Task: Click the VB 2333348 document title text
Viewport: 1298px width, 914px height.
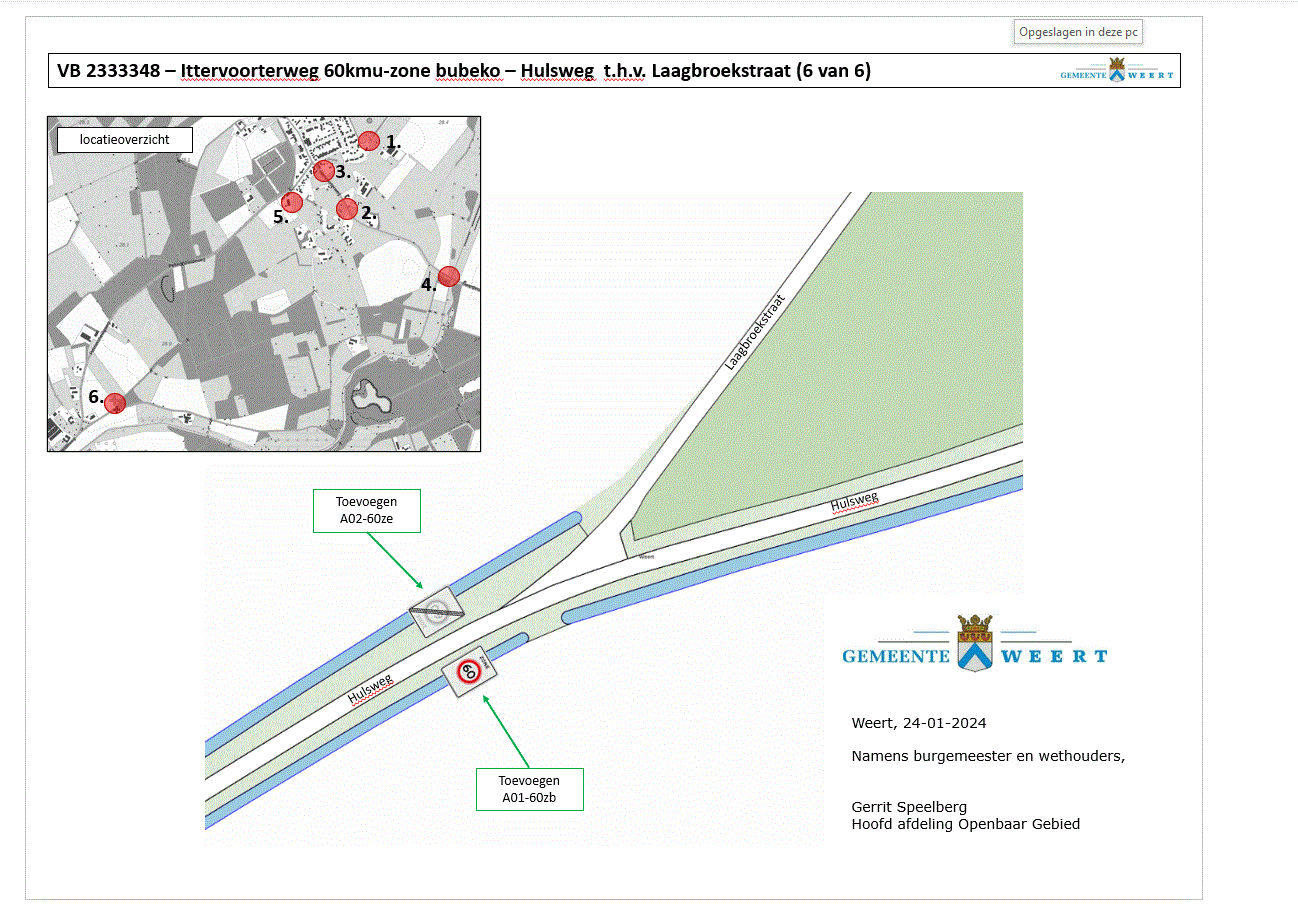Action: tap(464, 71)
